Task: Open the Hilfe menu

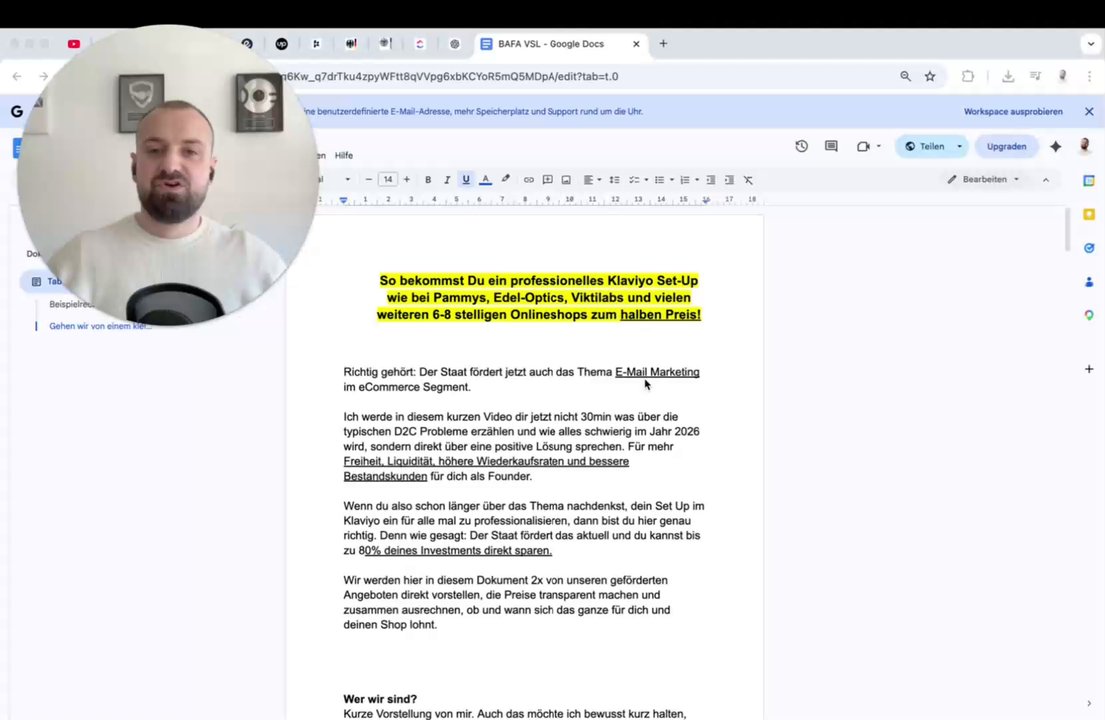Action: pyautogui.click(x=343, y=155)
